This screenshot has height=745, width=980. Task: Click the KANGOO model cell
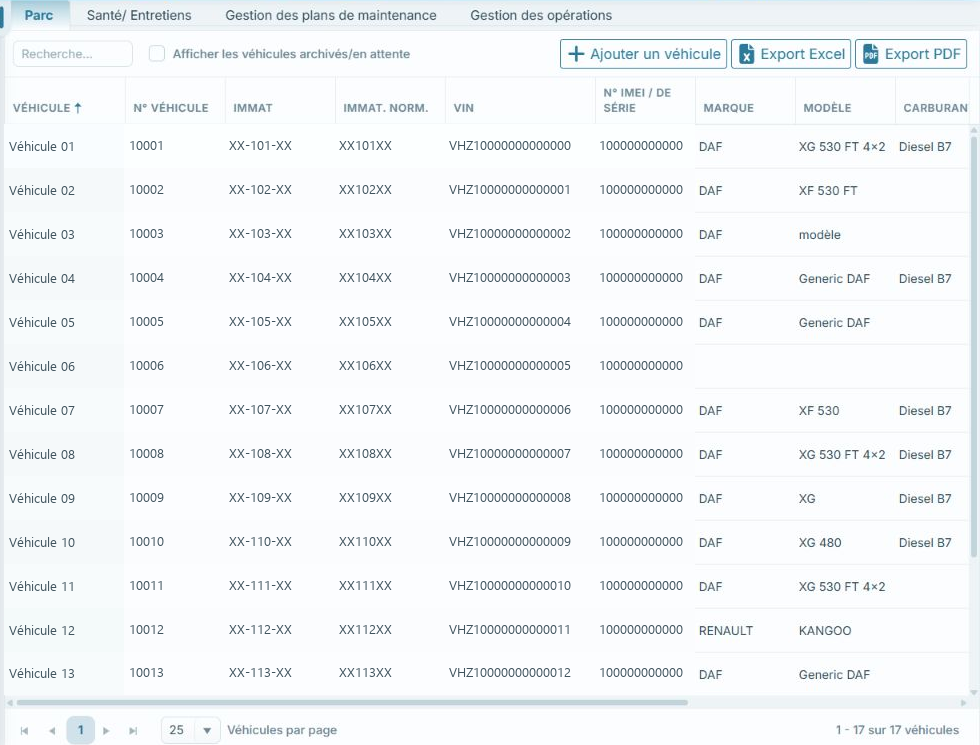click(825, 631)
